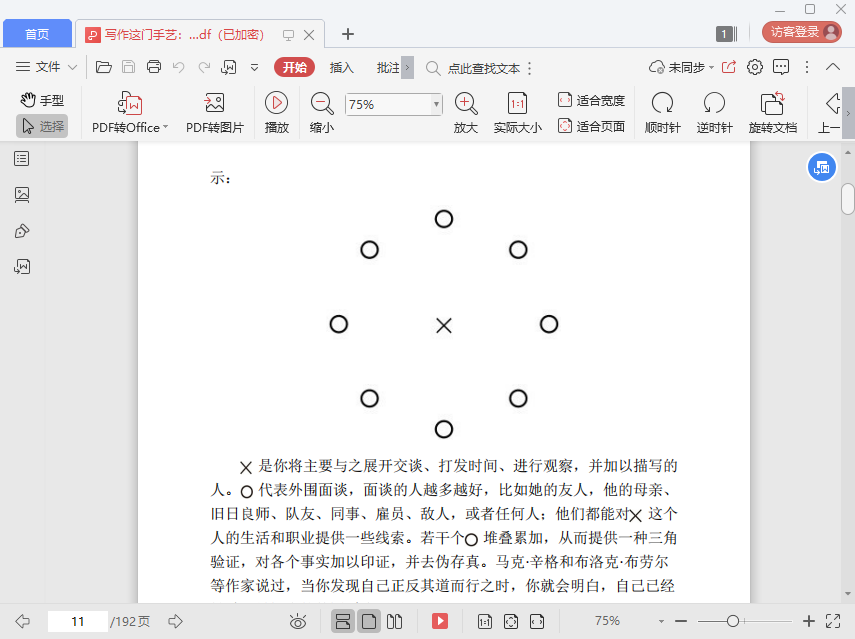
Task: Expand ribbon overflow arrow at right edge
Action: pyautogui.click(x=848, y=113)
